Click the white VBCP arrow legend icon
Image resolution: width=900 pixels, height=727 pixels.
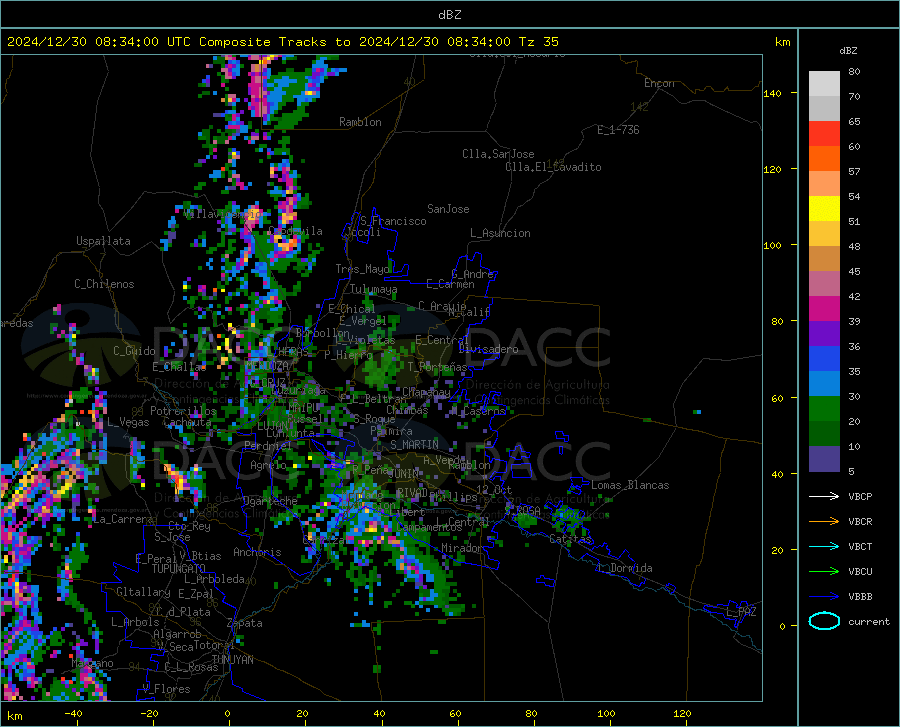click(x=824, y=496)
